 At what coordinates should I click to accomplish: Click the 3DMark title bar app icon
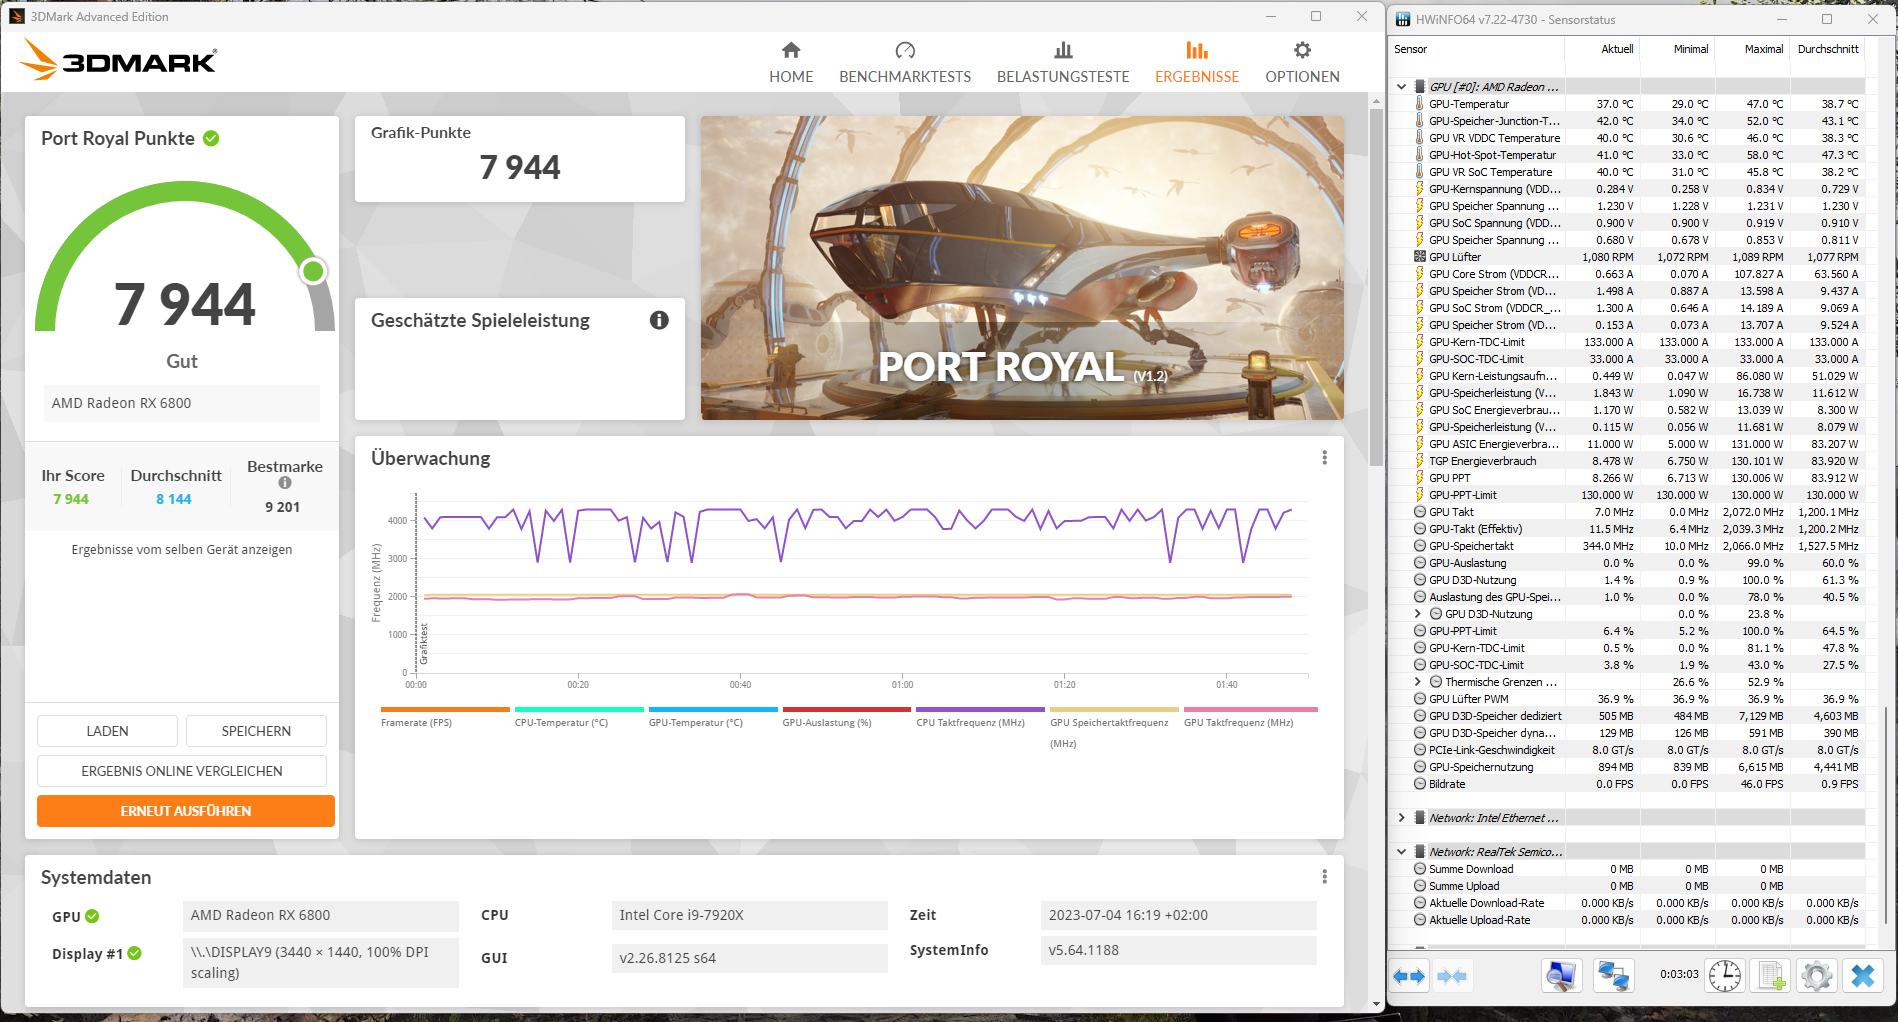click(16, 16)
